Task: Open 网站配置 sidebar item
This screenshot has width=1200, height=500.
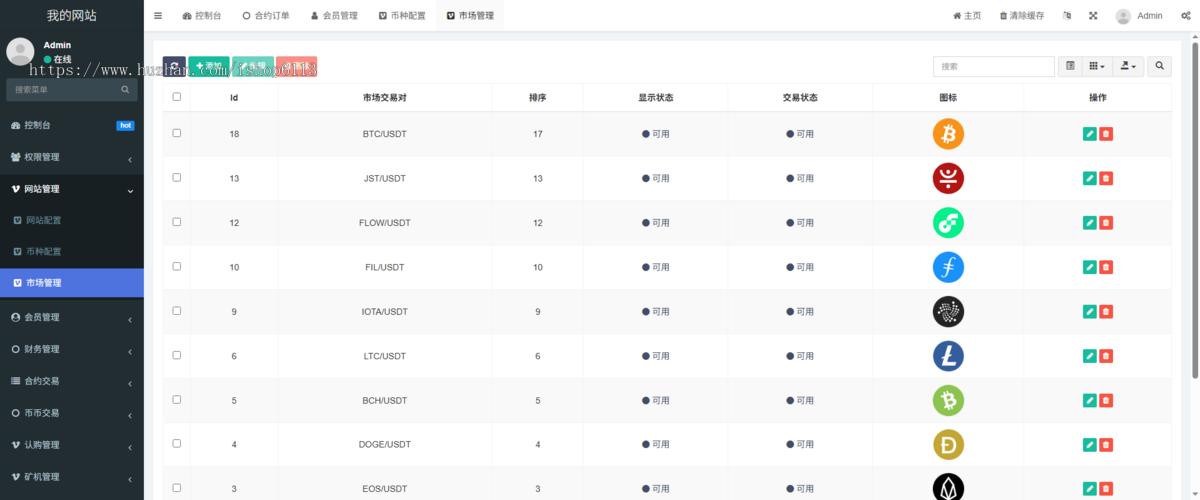Action: [72, 220]
